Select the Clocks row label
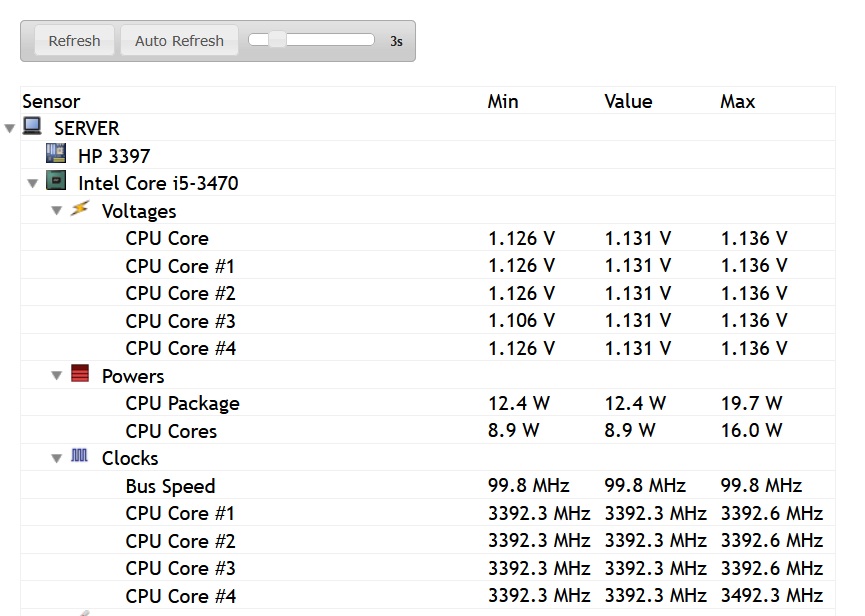The image size is (865, 616). click(130, 458)
